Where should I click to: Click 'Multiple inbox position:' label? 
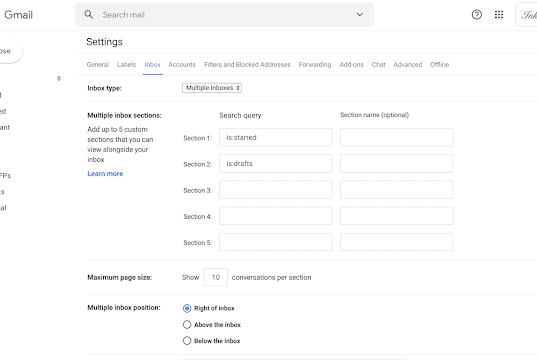[x=124, y=308]
